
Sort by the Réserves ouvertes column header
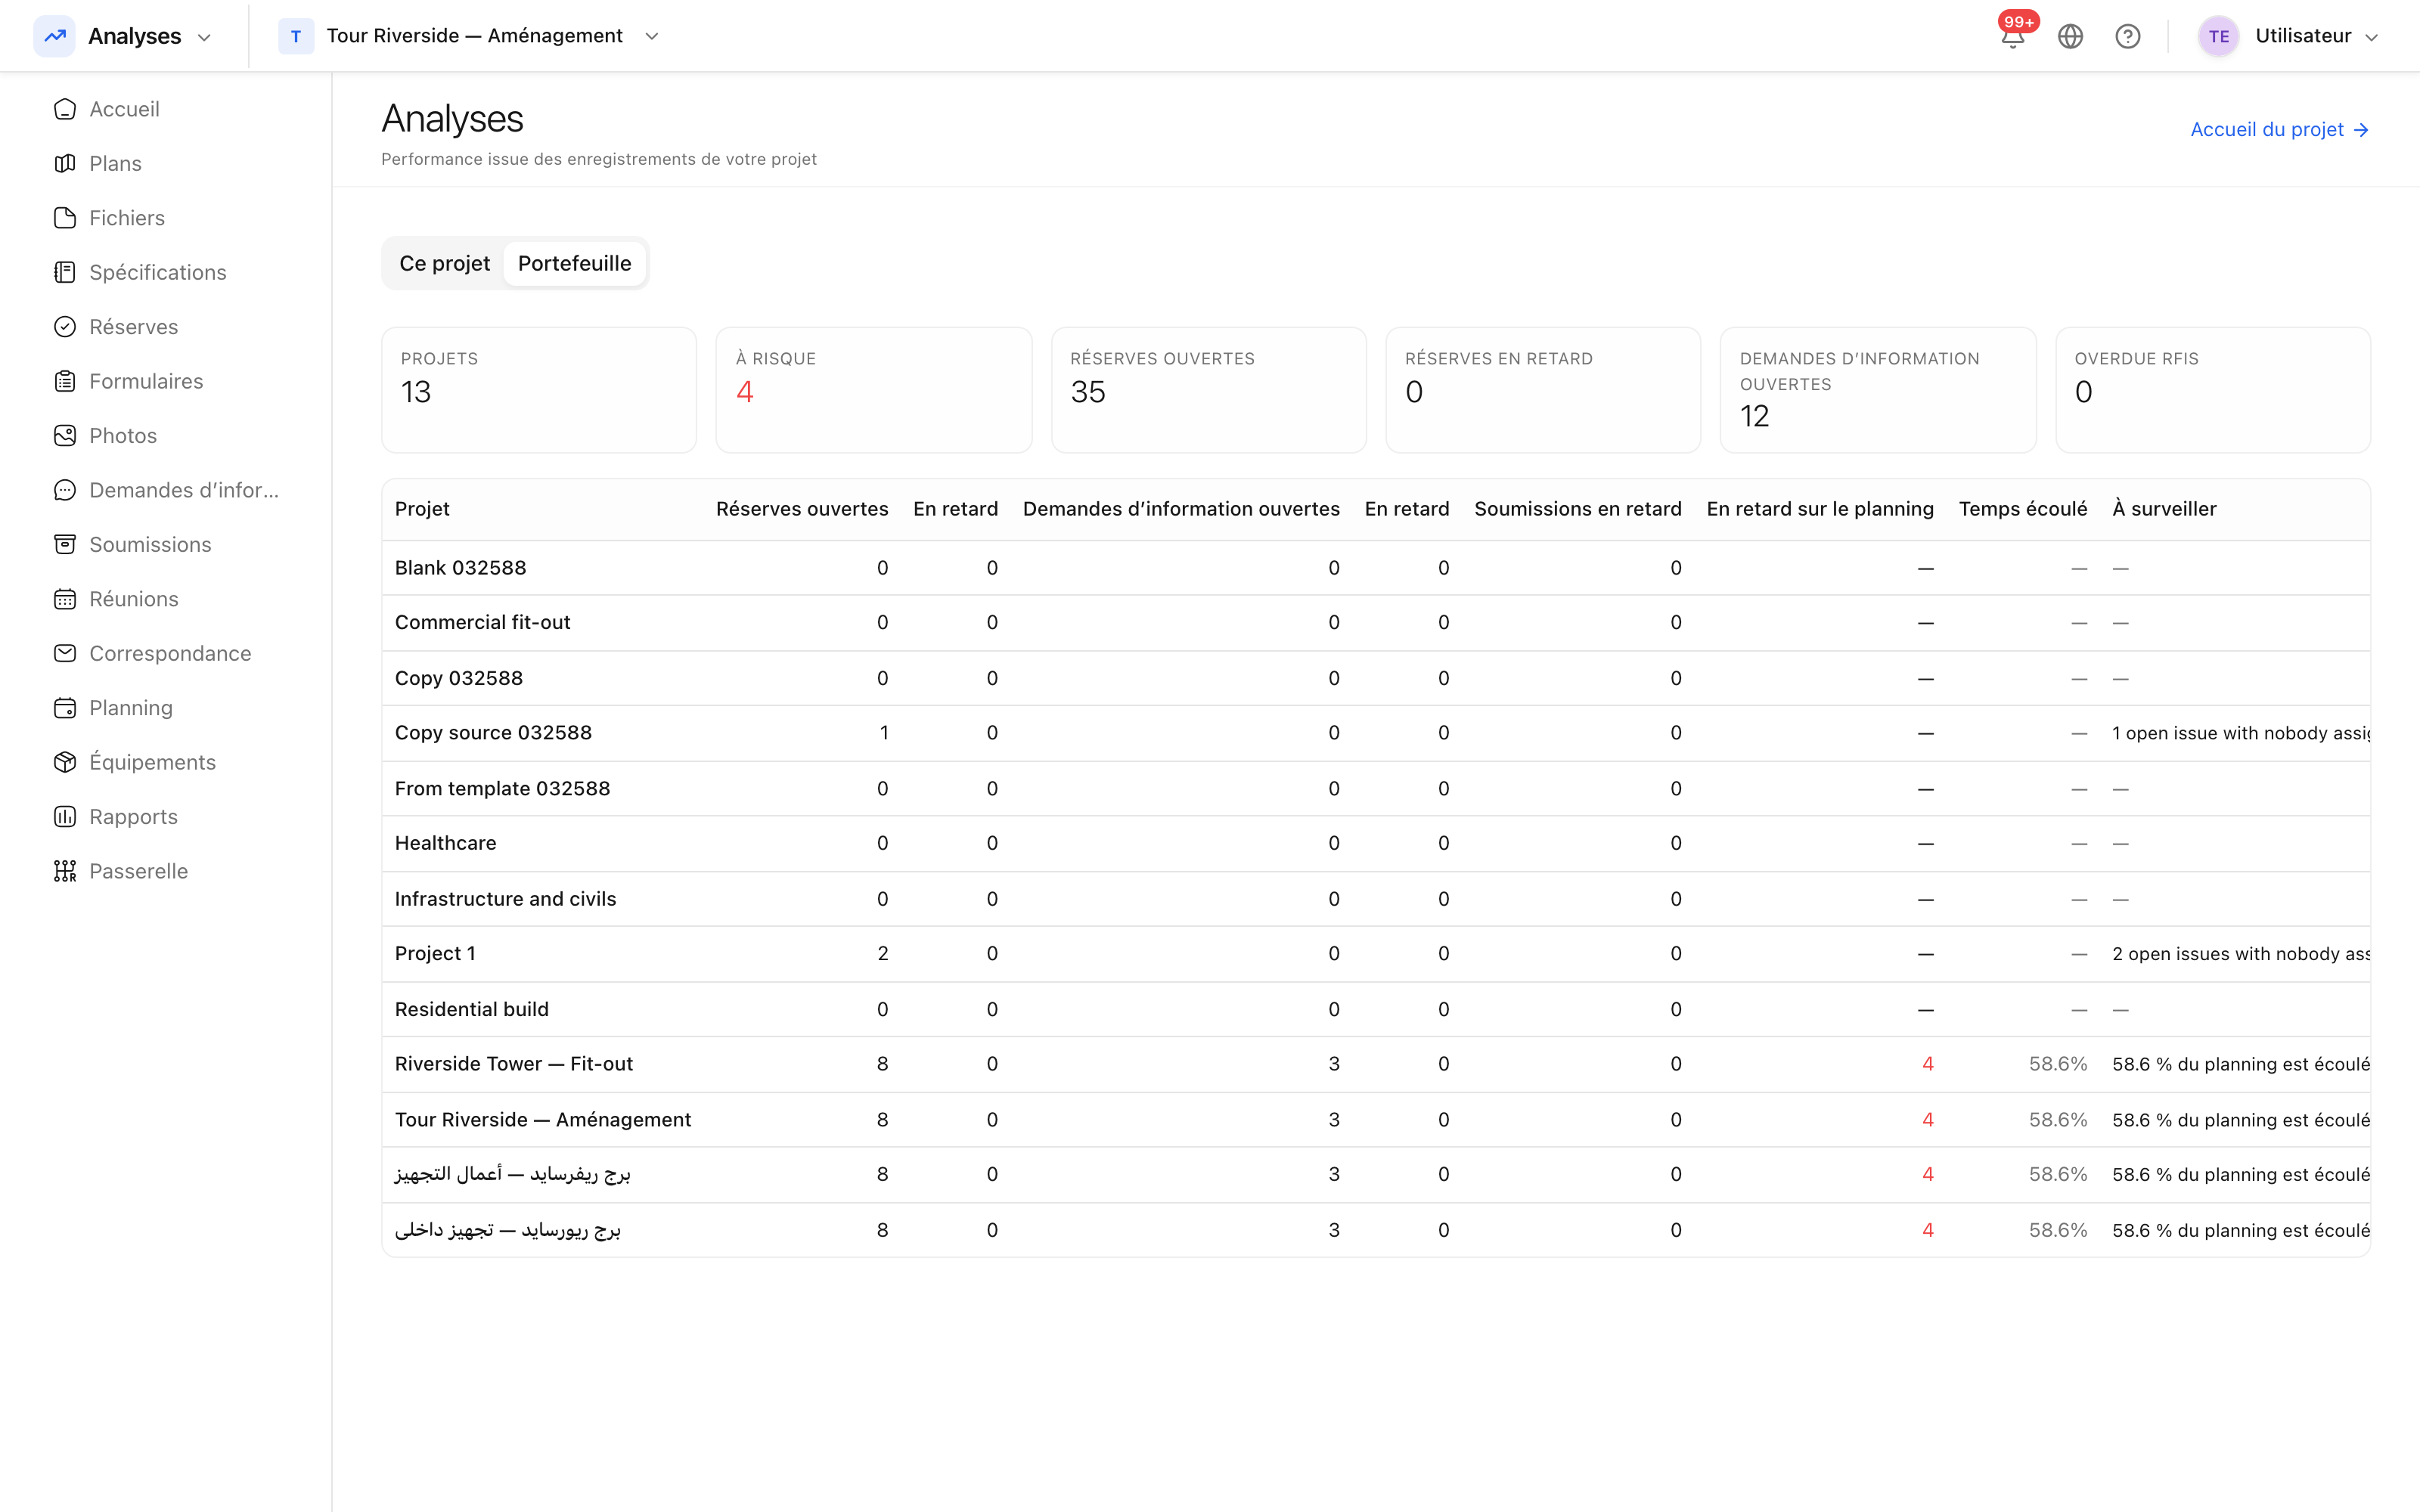pyautogui.click(x=802, y=509)
